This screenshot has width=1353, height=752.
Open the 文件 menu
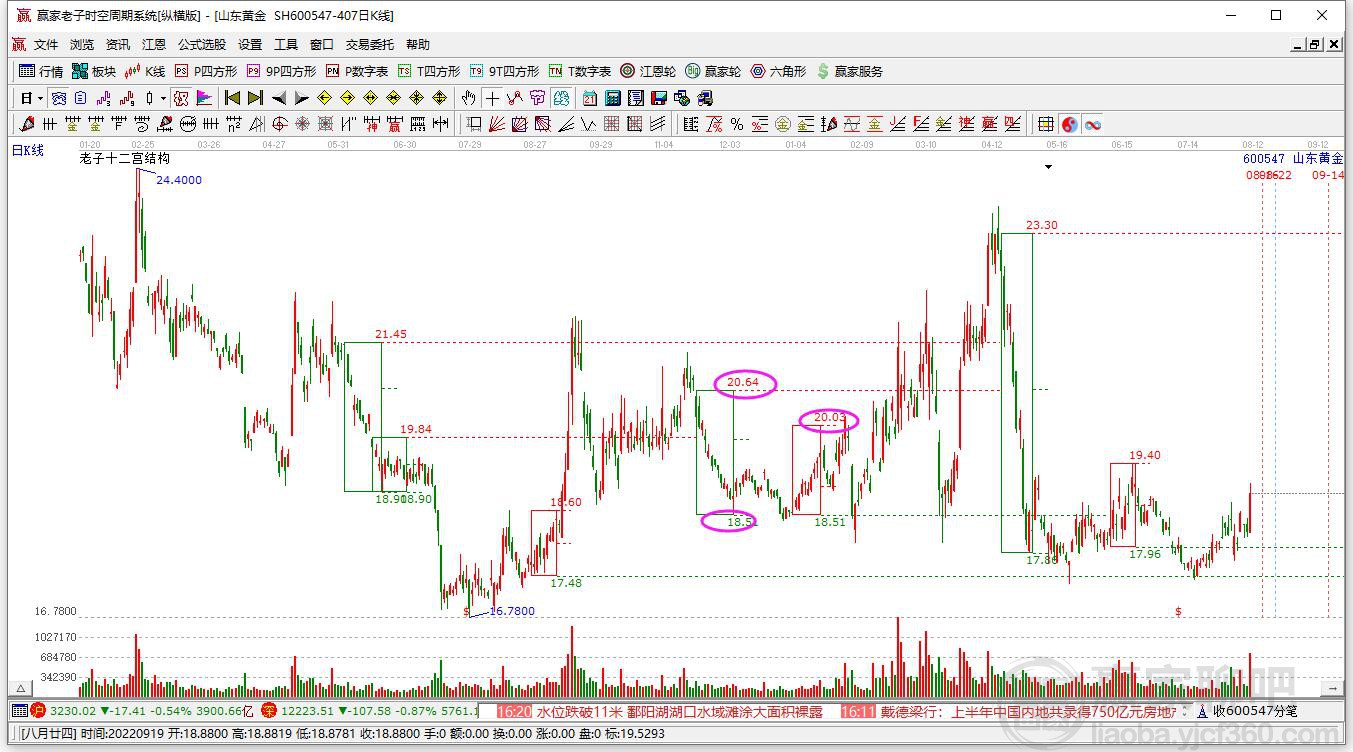[46, 45]
